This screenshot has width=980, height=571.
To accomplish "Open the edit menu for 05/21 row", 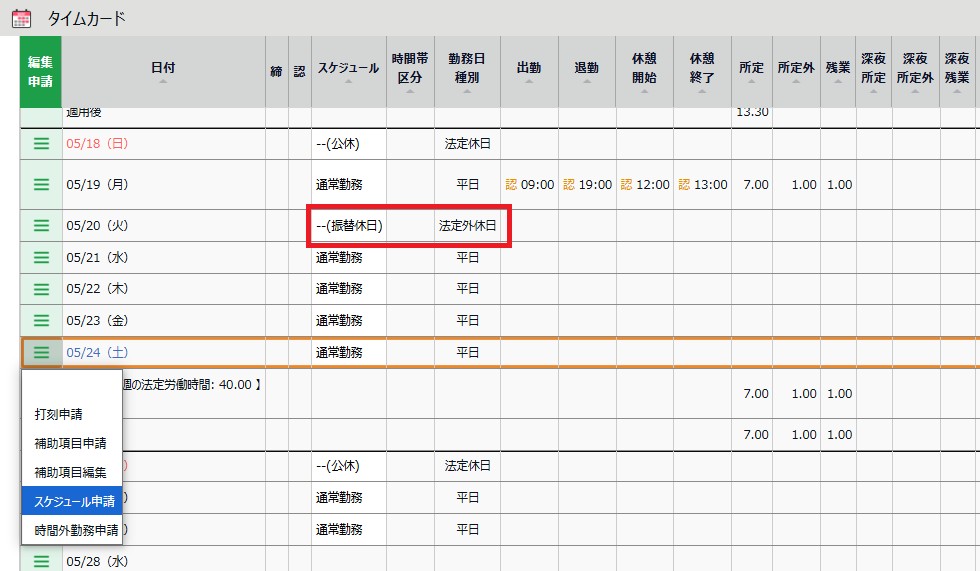I will point(41,258).
